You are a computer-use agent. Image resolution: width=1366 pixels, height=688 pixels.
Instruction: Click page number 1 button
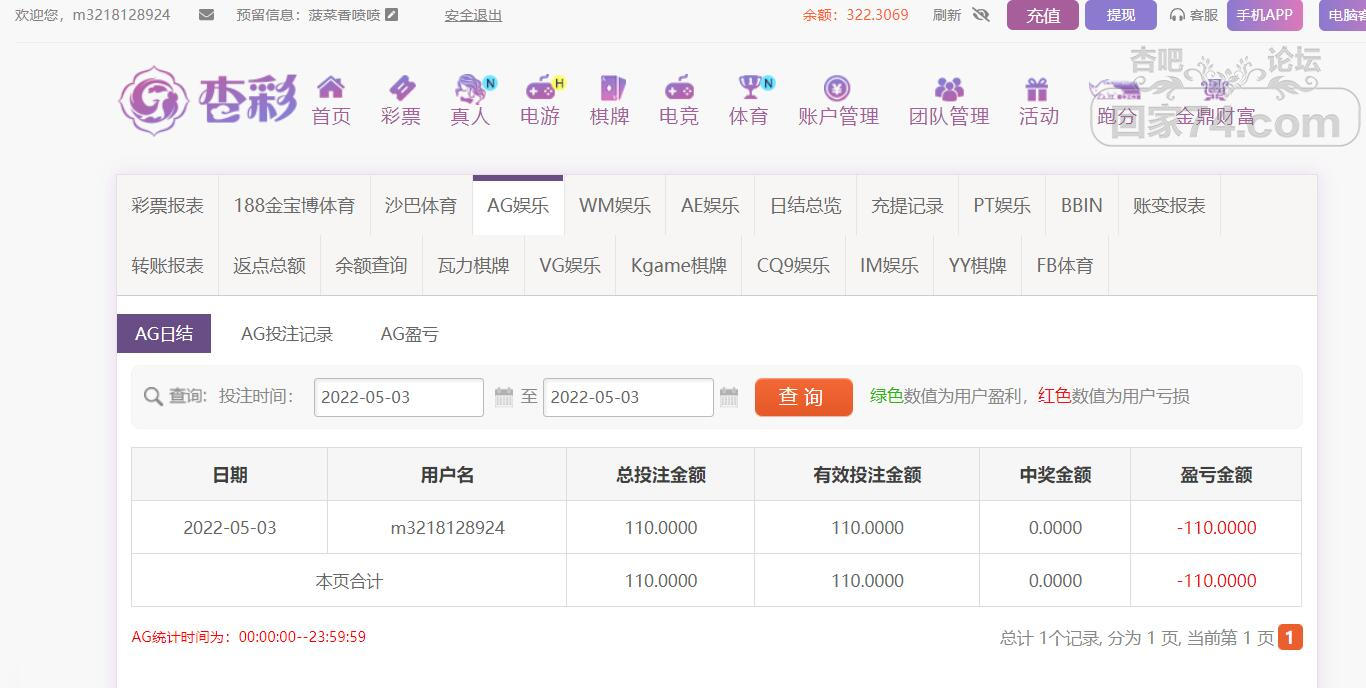[1290, 637]
